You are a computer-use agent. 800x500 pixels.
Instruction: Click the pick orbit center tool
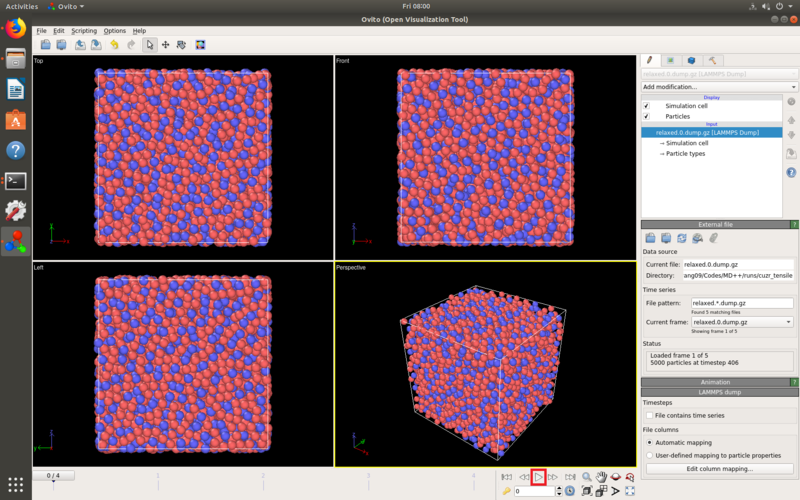(630, 477)
